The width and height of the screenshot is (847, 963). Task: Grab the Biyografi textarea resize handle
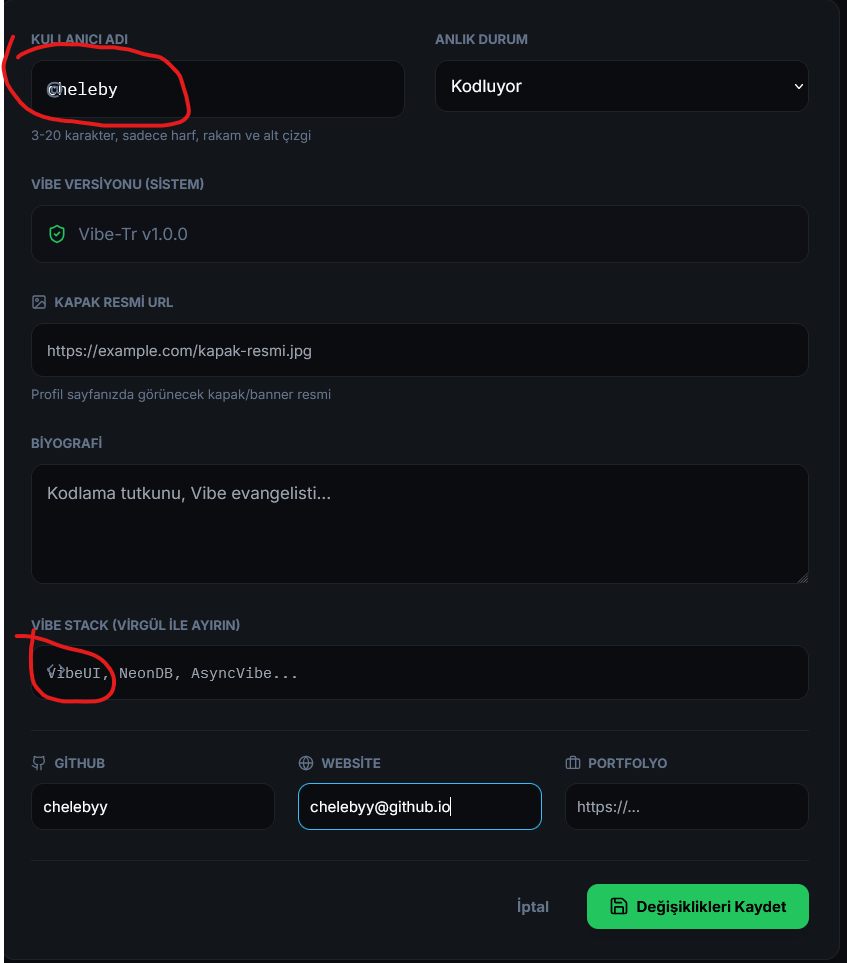(x=802, y=577)
